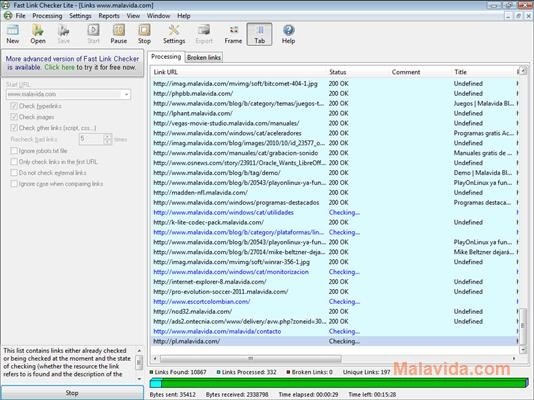Image resolution: width=534 pixels, height=400 pixels.
Task: Select the malavida/contacto link row
Action: pos(334,331)
